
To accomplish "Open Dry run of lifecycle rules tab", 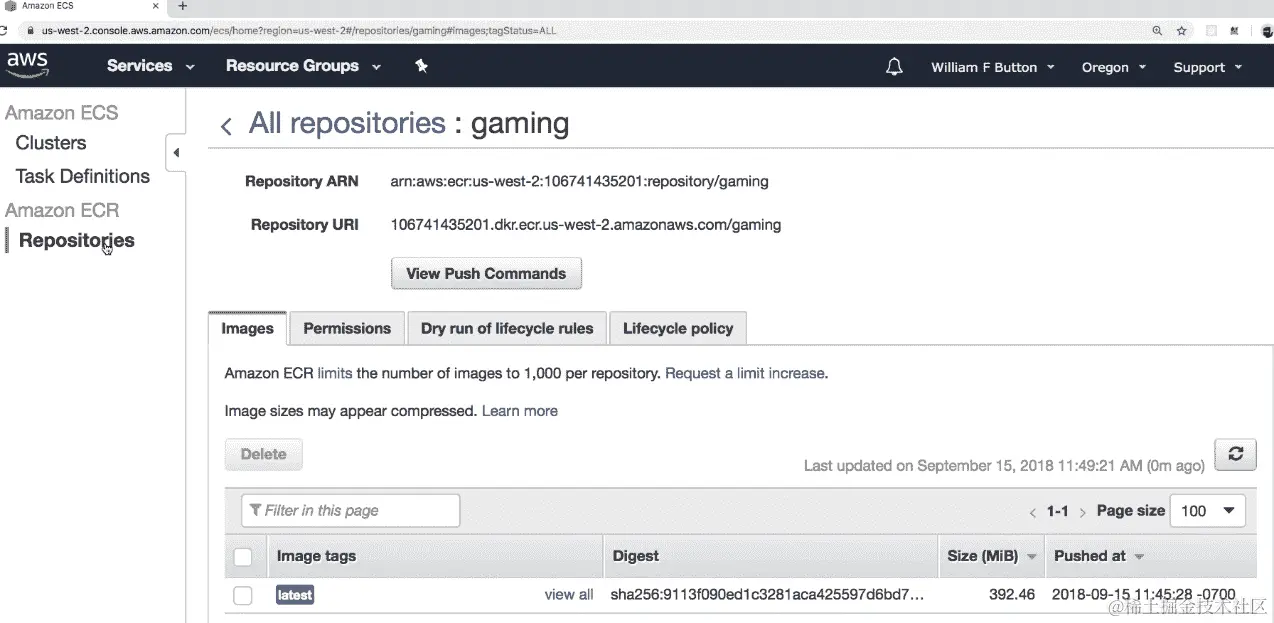I will click(507, 328).
